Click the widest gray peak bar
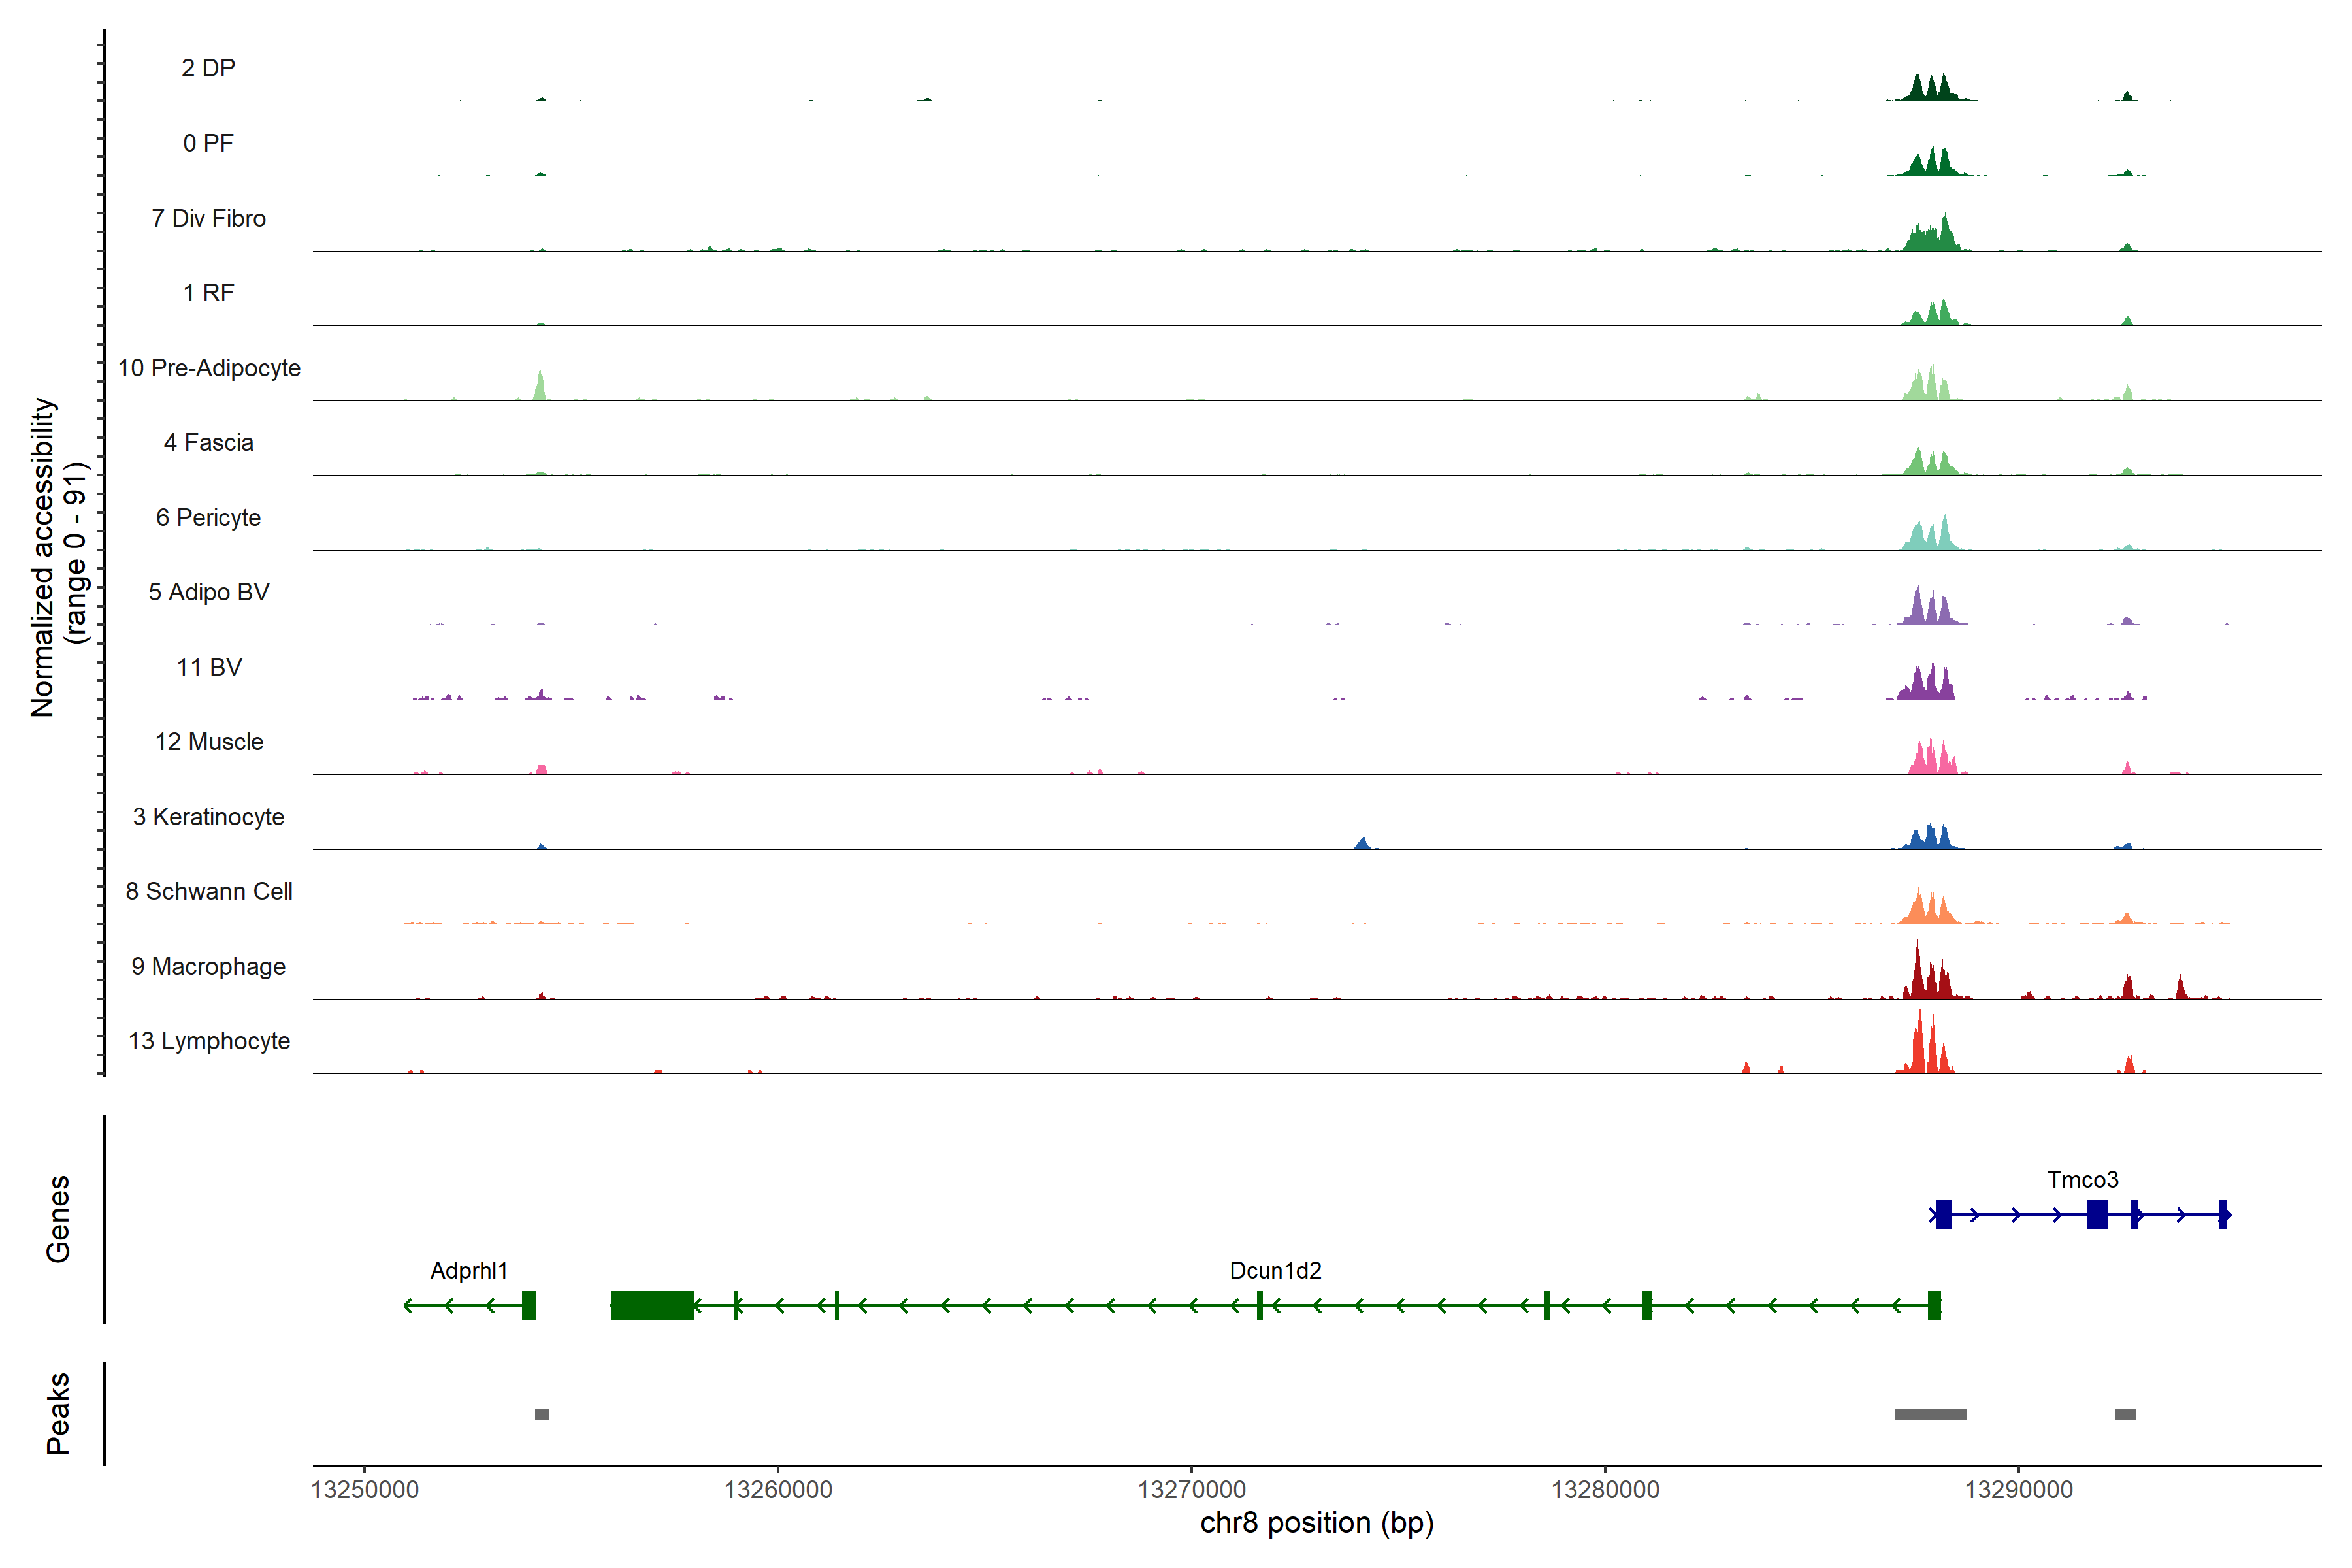The image size is (2352, 1568). pyautogui.click(x=1930, y=1414)
